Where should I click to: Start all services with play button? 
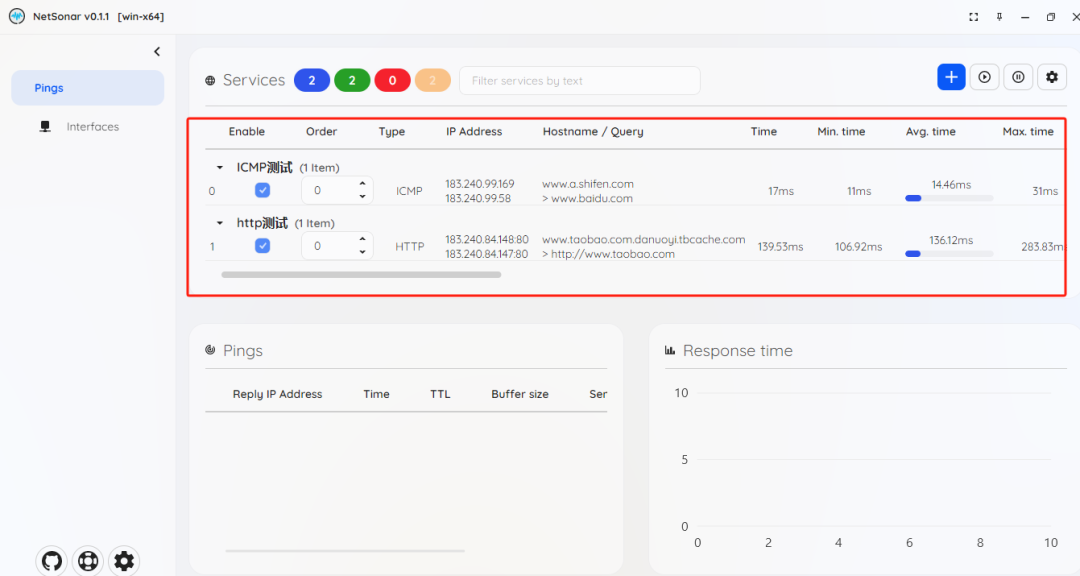coord(984,77)
